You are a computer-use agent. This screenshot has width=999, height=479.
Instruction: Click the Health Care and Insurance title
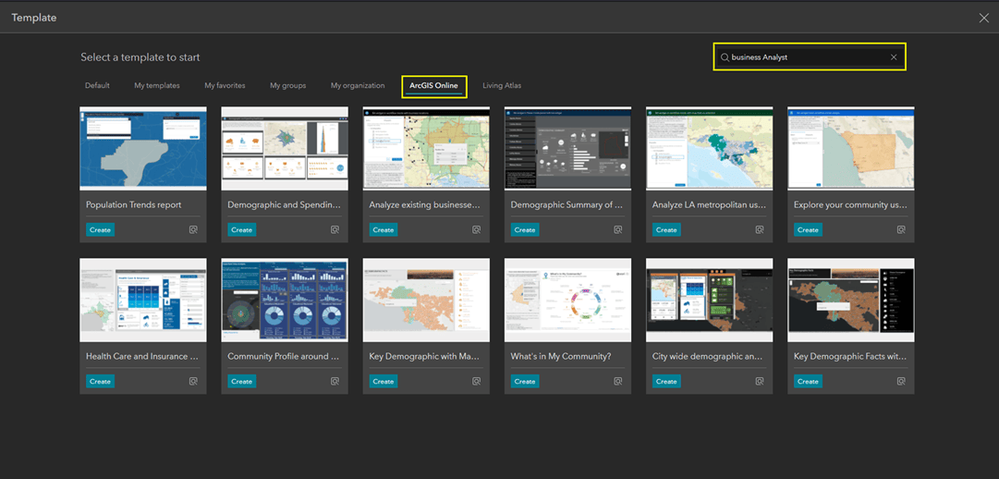(143, 357)
